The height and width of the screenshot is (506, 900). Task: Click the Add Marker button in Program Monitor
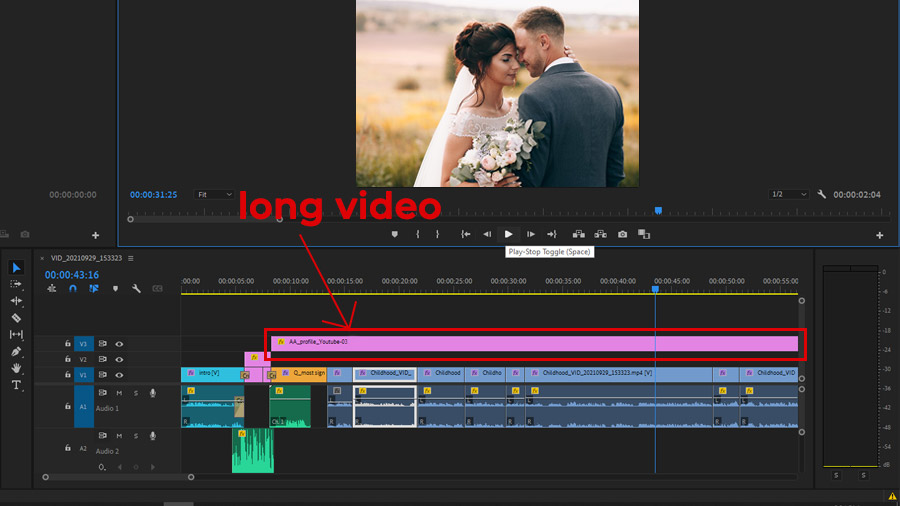click(x=394, y=234)
